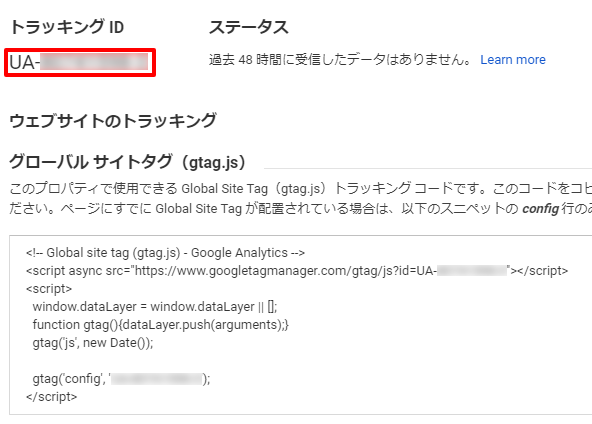Click the トラッキング ID heading
This screenshot has height=424, width=592.
pos(67,27)
